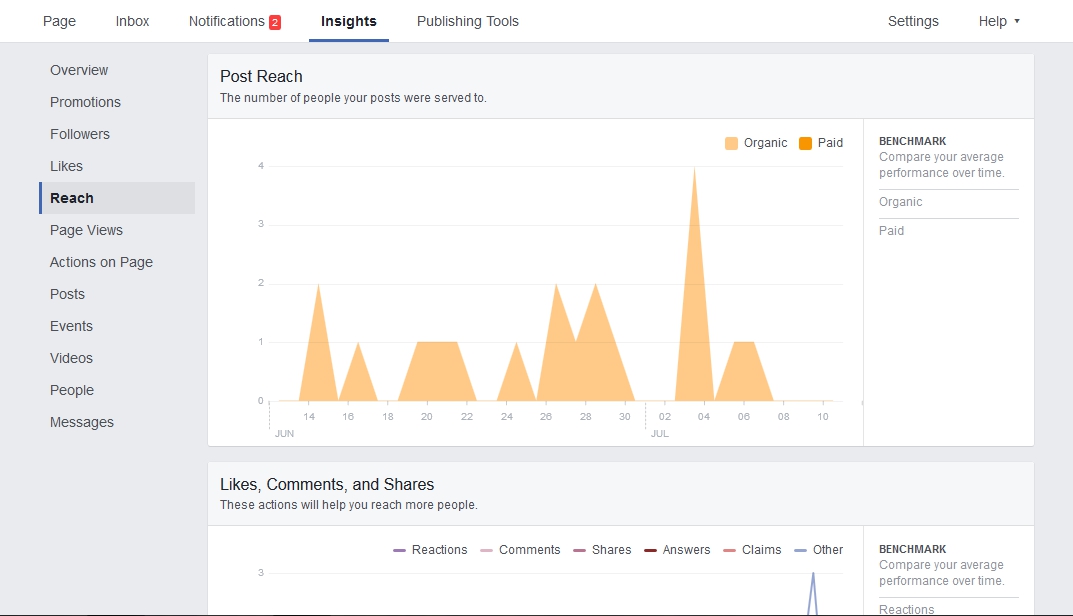View the Videos insights

[71, 358]
